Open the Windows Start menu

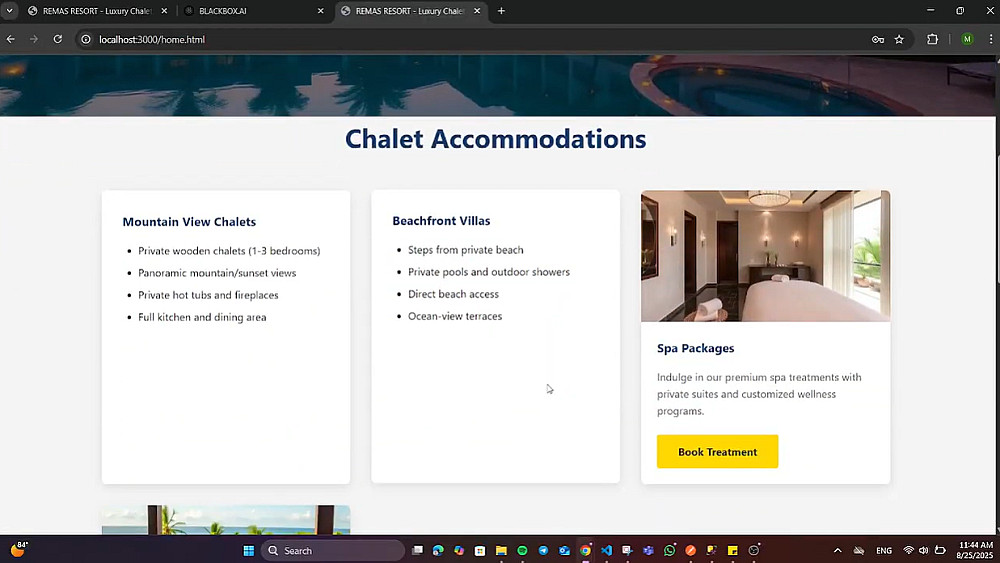[x=249, y=550]
